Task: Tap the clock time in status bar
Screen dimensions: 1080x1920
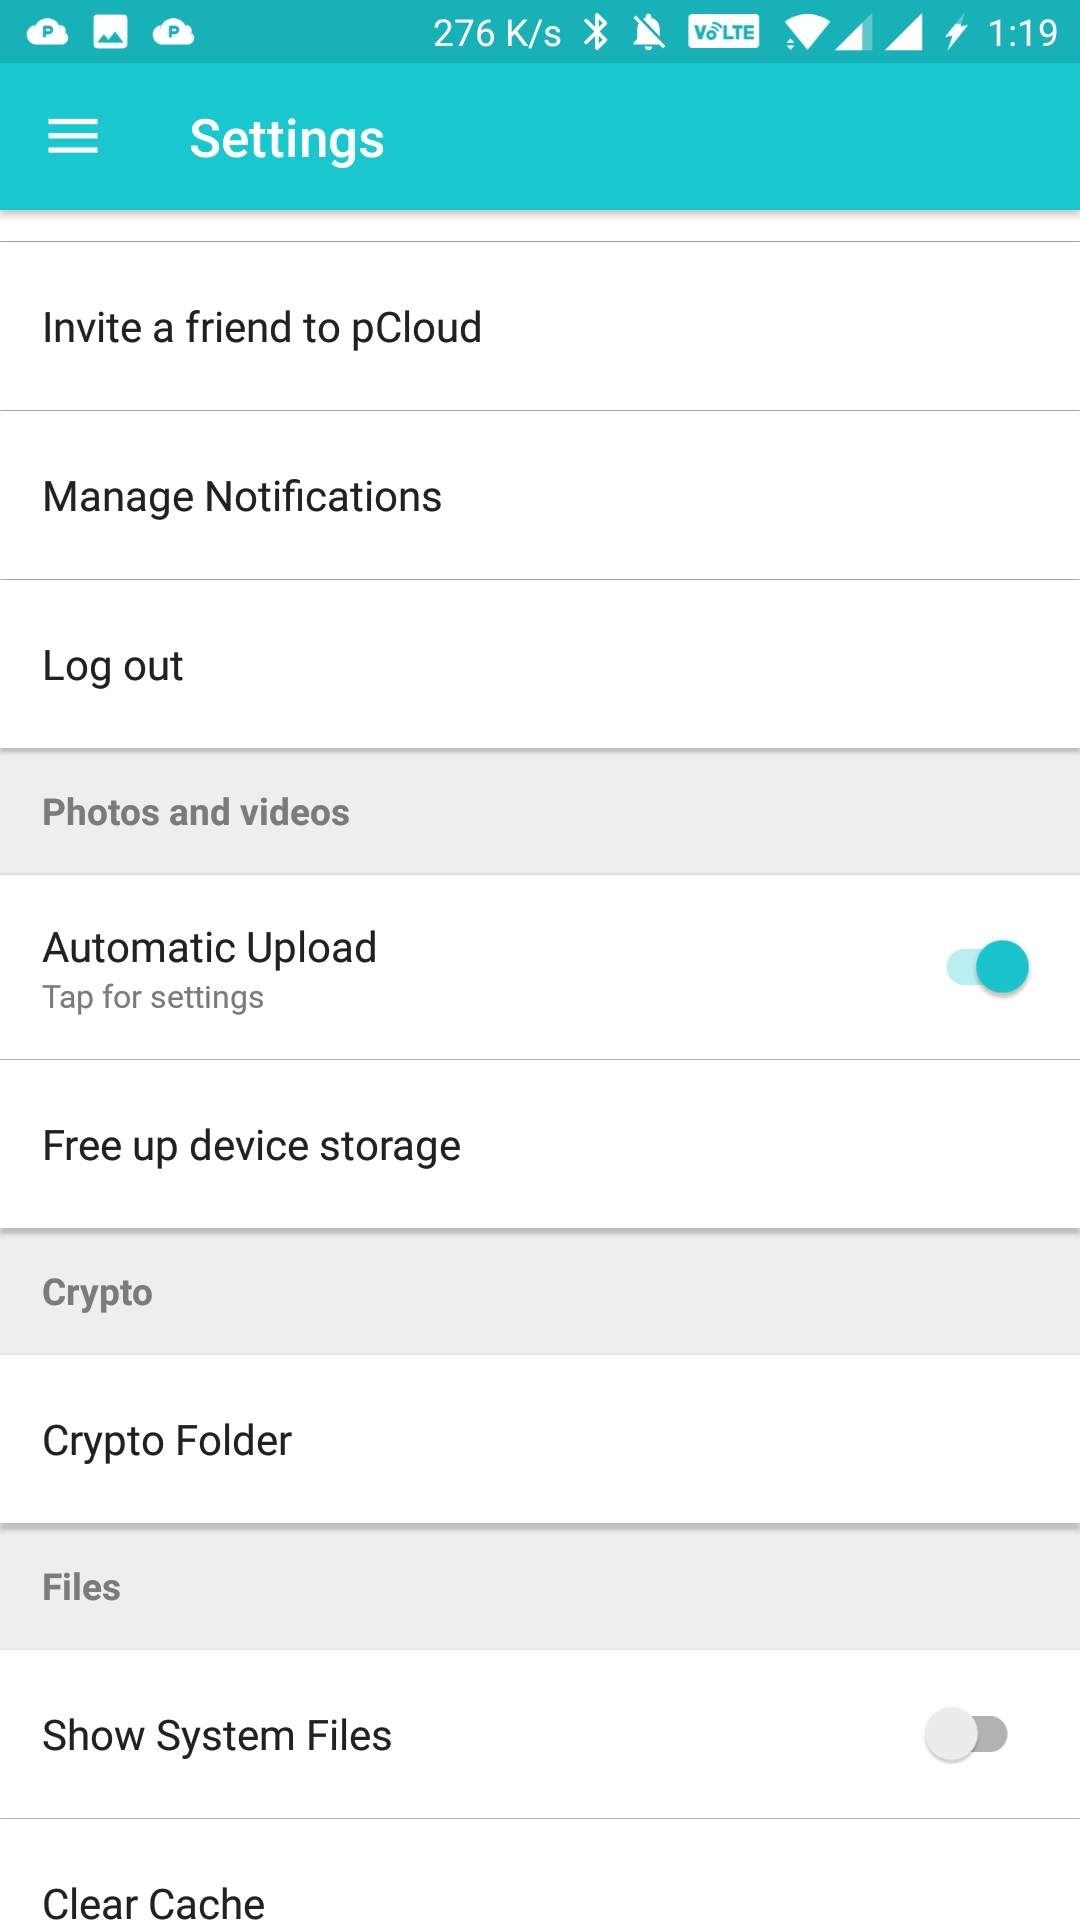Action: click(1022, 33)
